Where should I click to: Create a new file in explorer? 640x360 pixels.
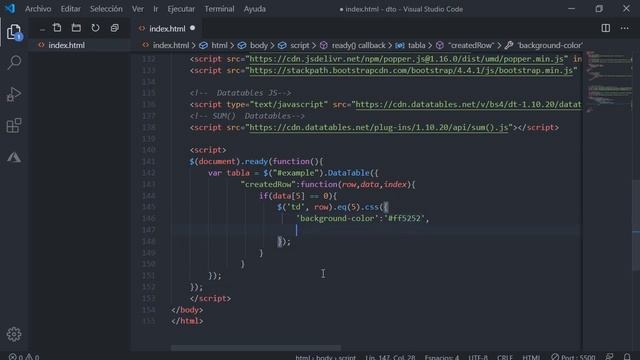57,28
